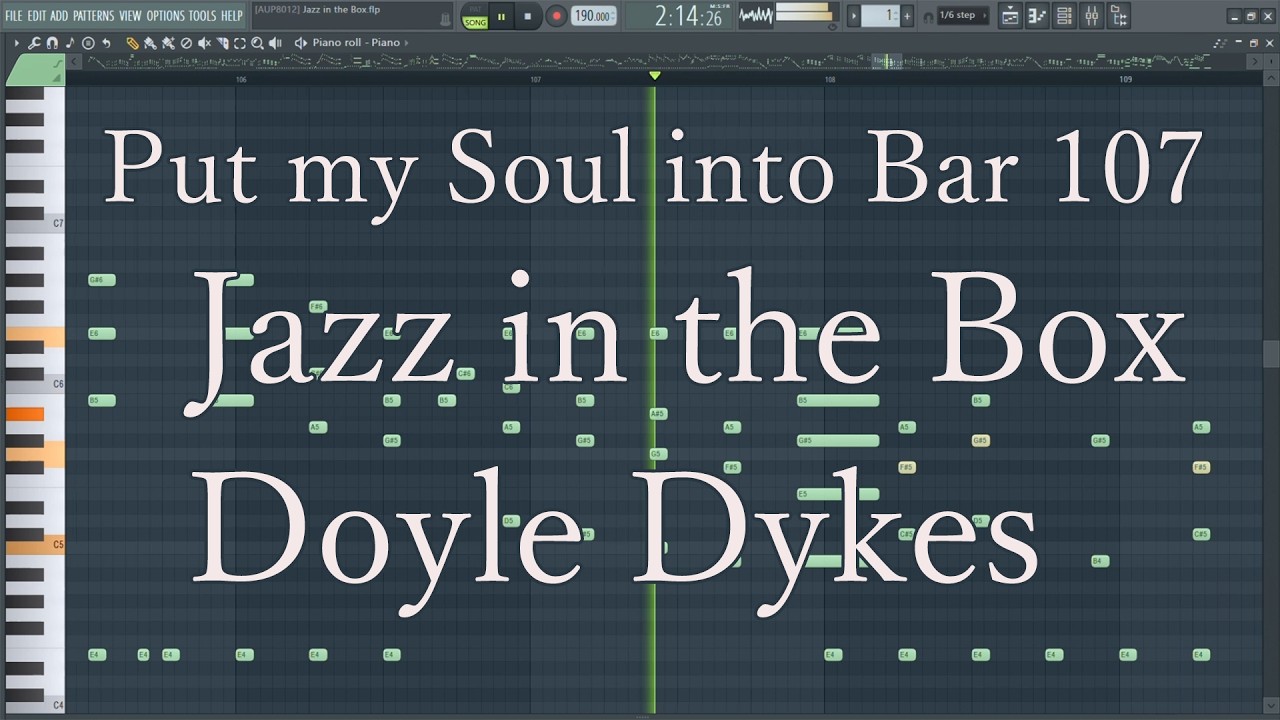
Task: Click bar 109 on the timeline ruler
Action: click(x=1125, y=80)
